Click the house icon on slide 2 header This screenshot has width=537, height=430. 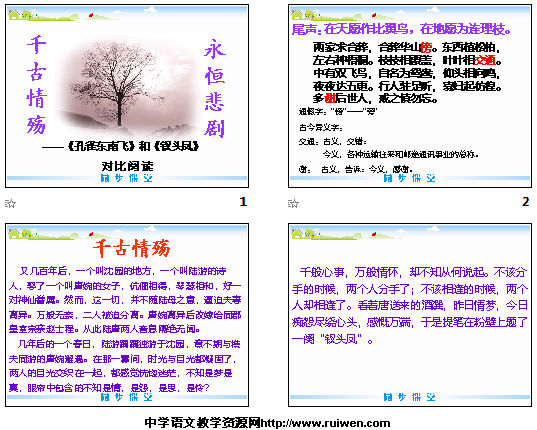297,15
